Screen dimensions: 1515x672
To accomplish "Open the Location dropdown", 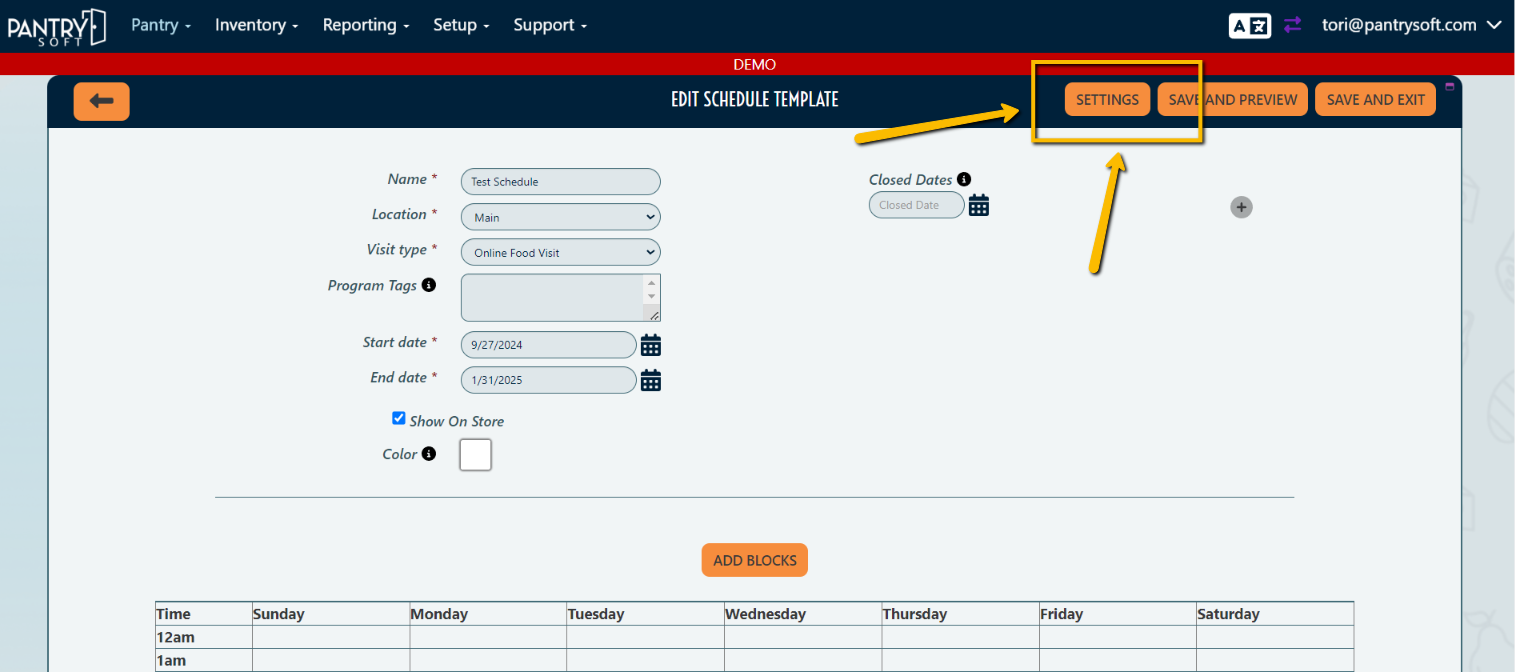I will pos(560,216).
